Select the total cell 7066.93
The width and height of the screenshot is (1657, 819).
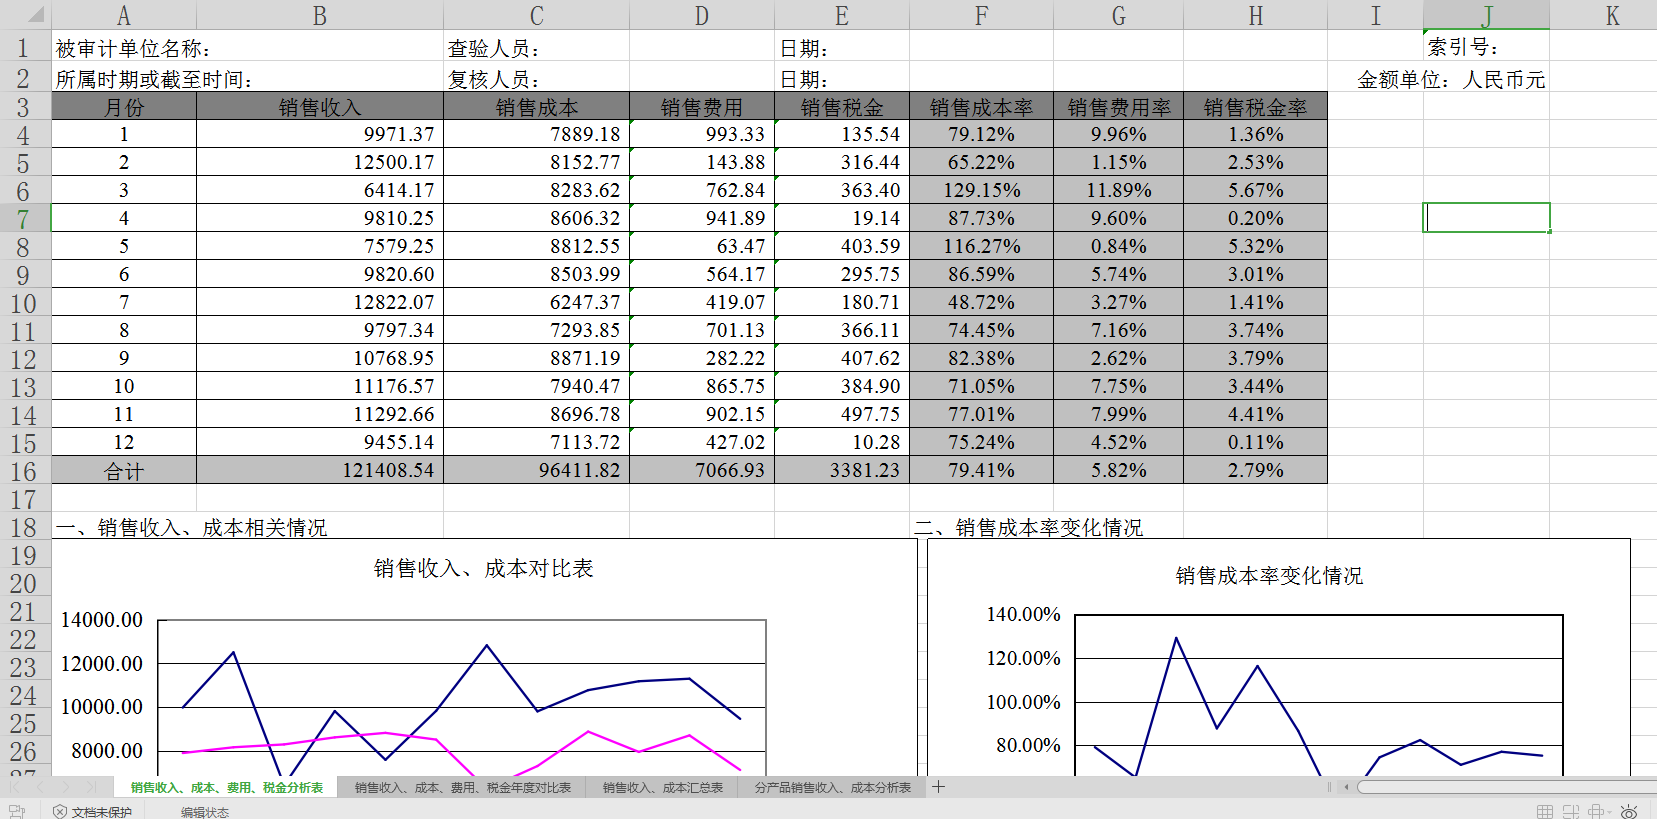click(x=702, y=470)
